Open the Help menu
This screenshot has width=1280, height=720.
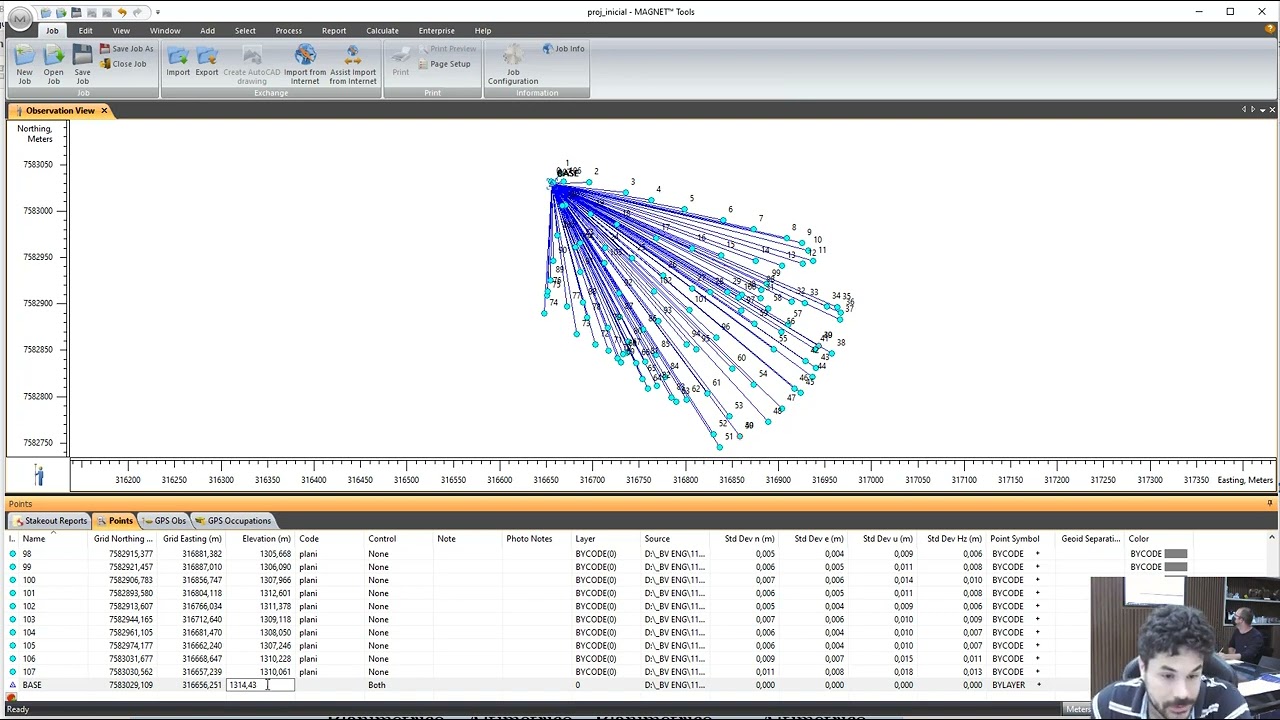[x=483, y=30]
